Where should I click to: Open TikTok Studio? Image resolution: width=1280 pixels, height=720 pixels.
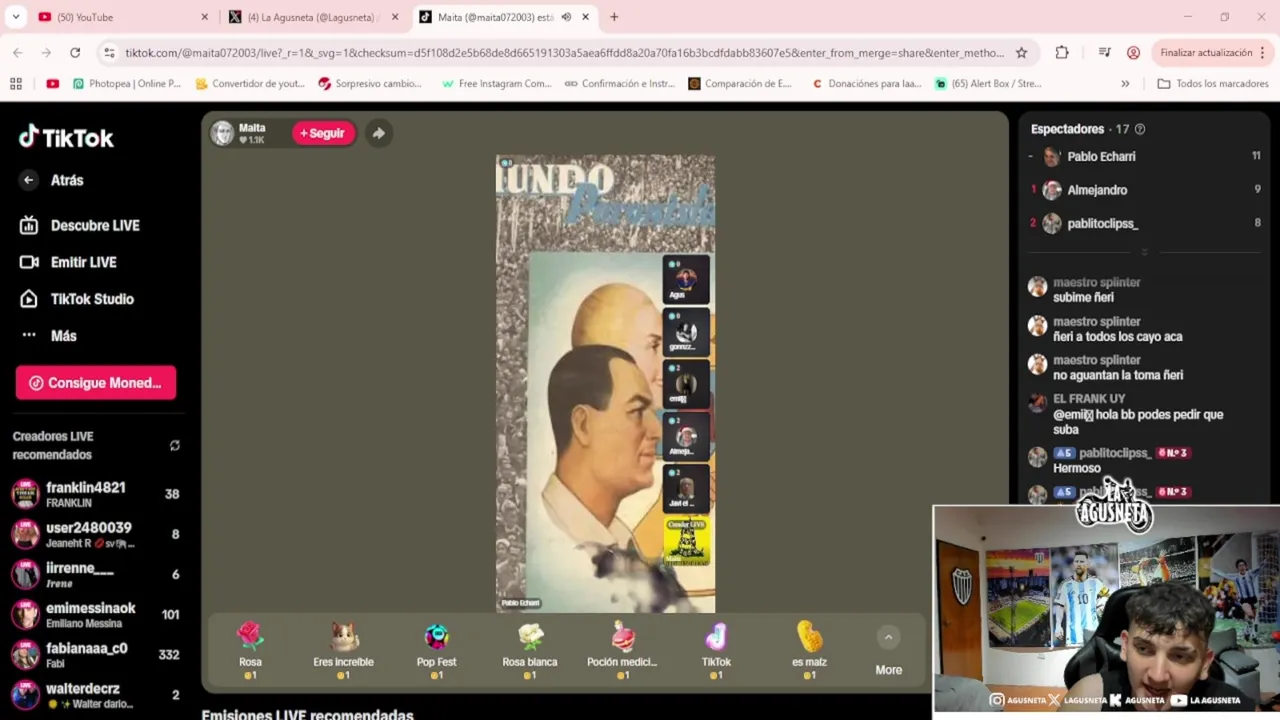point(77,299)
